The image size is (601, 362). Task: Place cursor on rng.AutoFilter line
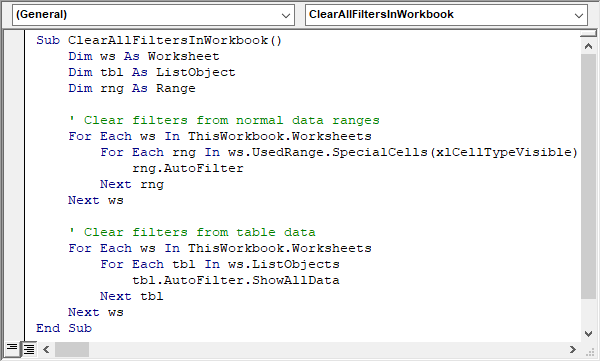click(x=188, y=168)
